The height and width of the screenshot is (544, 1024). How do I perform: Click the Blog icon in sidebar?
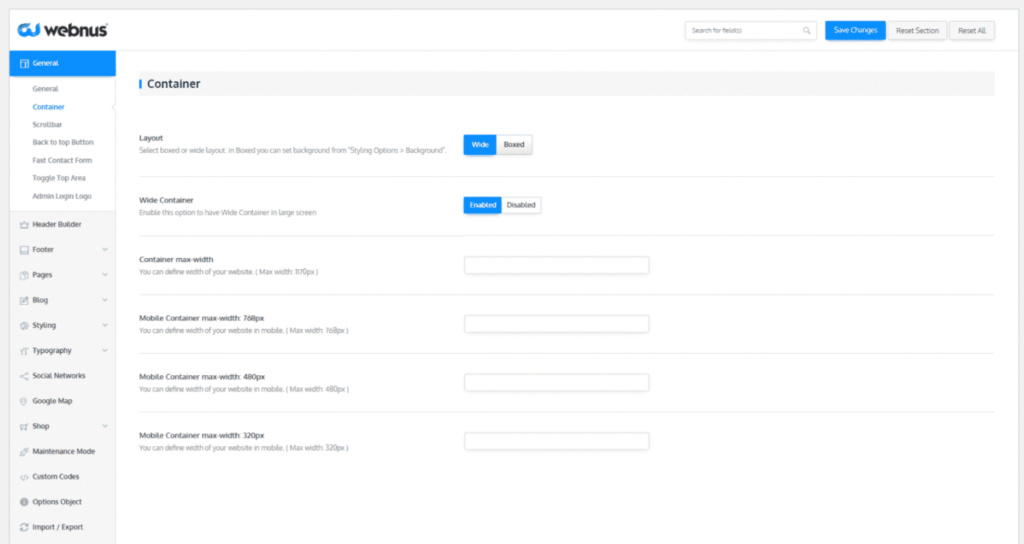(x=24, y=300)
